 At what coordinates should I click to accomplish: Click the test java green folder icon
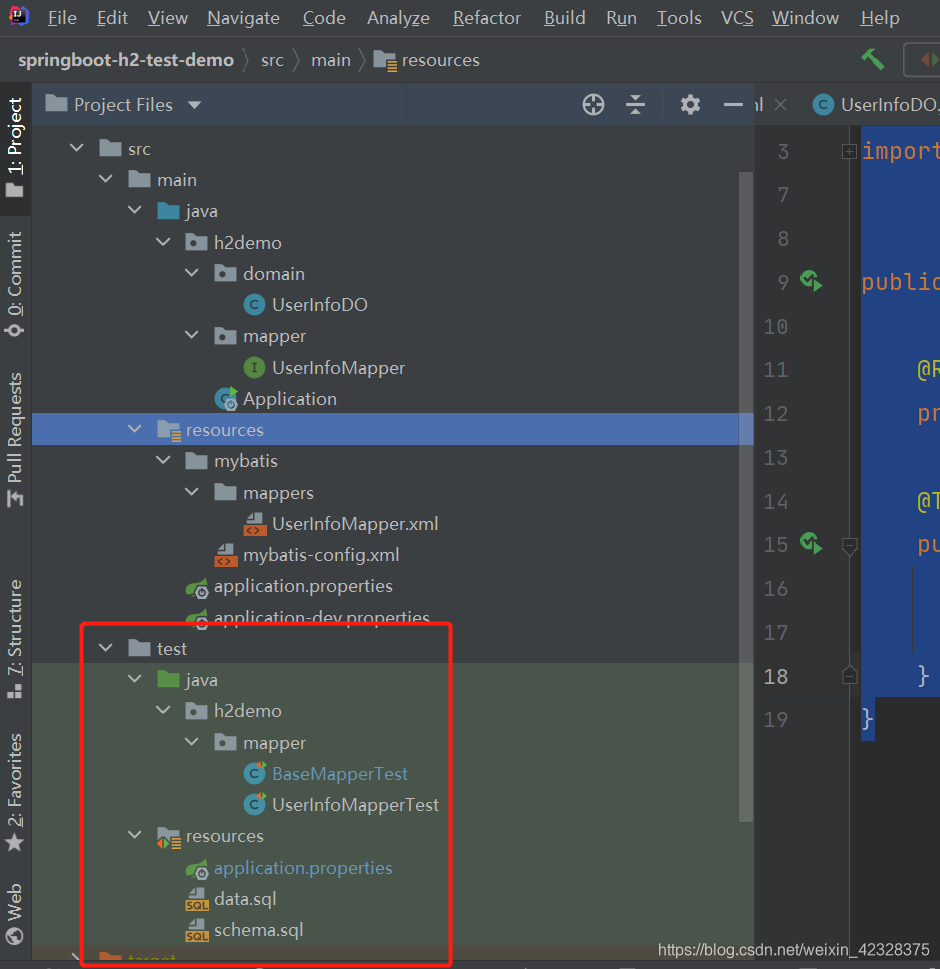[168, 679]
